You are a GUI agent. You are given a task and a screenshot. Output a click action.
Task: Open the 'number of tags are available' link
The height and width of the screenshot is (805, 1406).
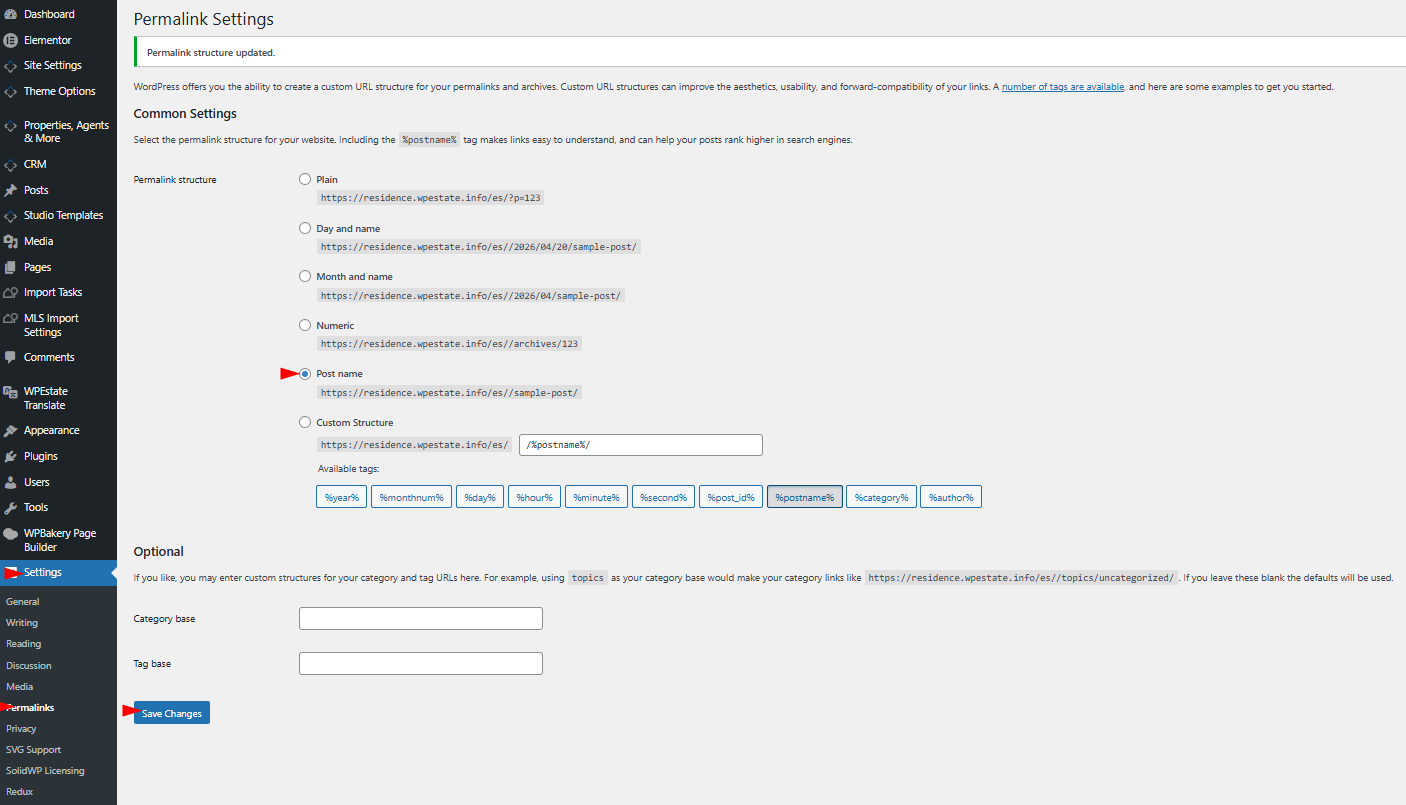click(x=1063, y=87)
